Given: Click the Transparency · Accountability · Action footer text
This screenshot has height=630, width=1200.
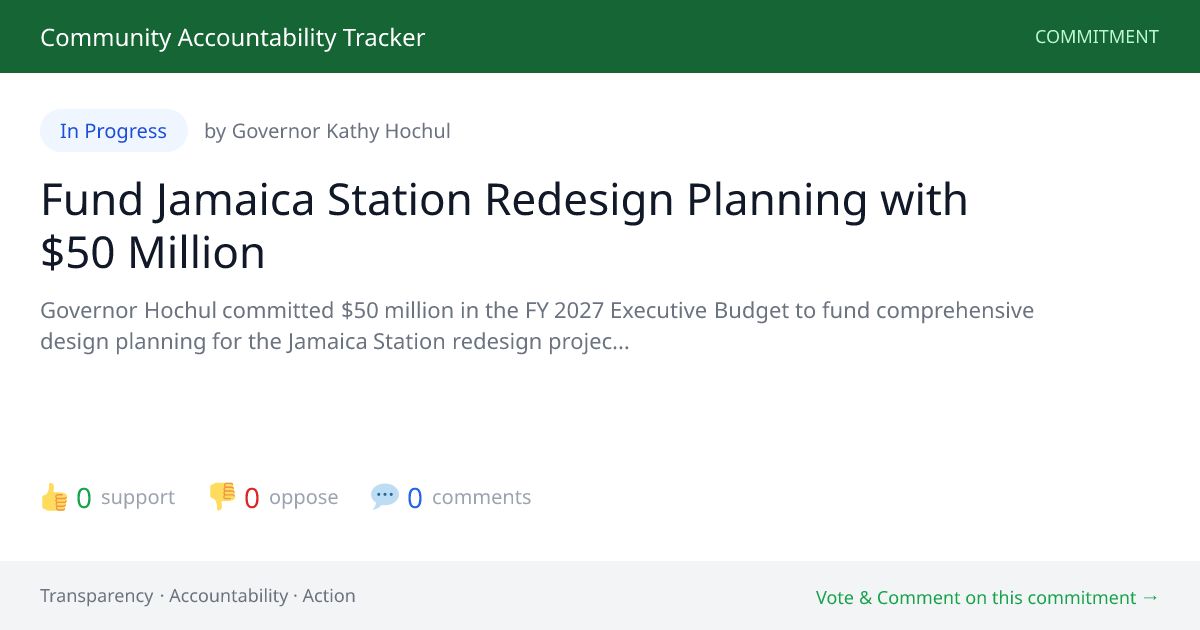Looking at the screenshot, I should [x=198, y=595].
